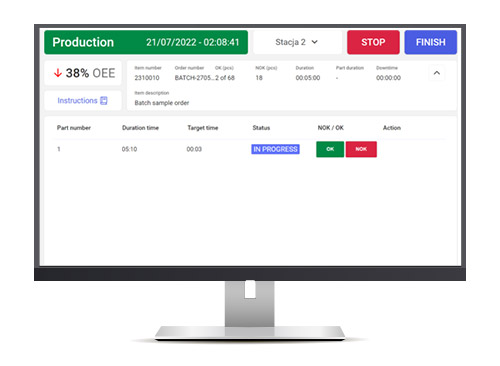Click the red STOP button
Screen dimensions: 500x366
[x=373, y=42]
